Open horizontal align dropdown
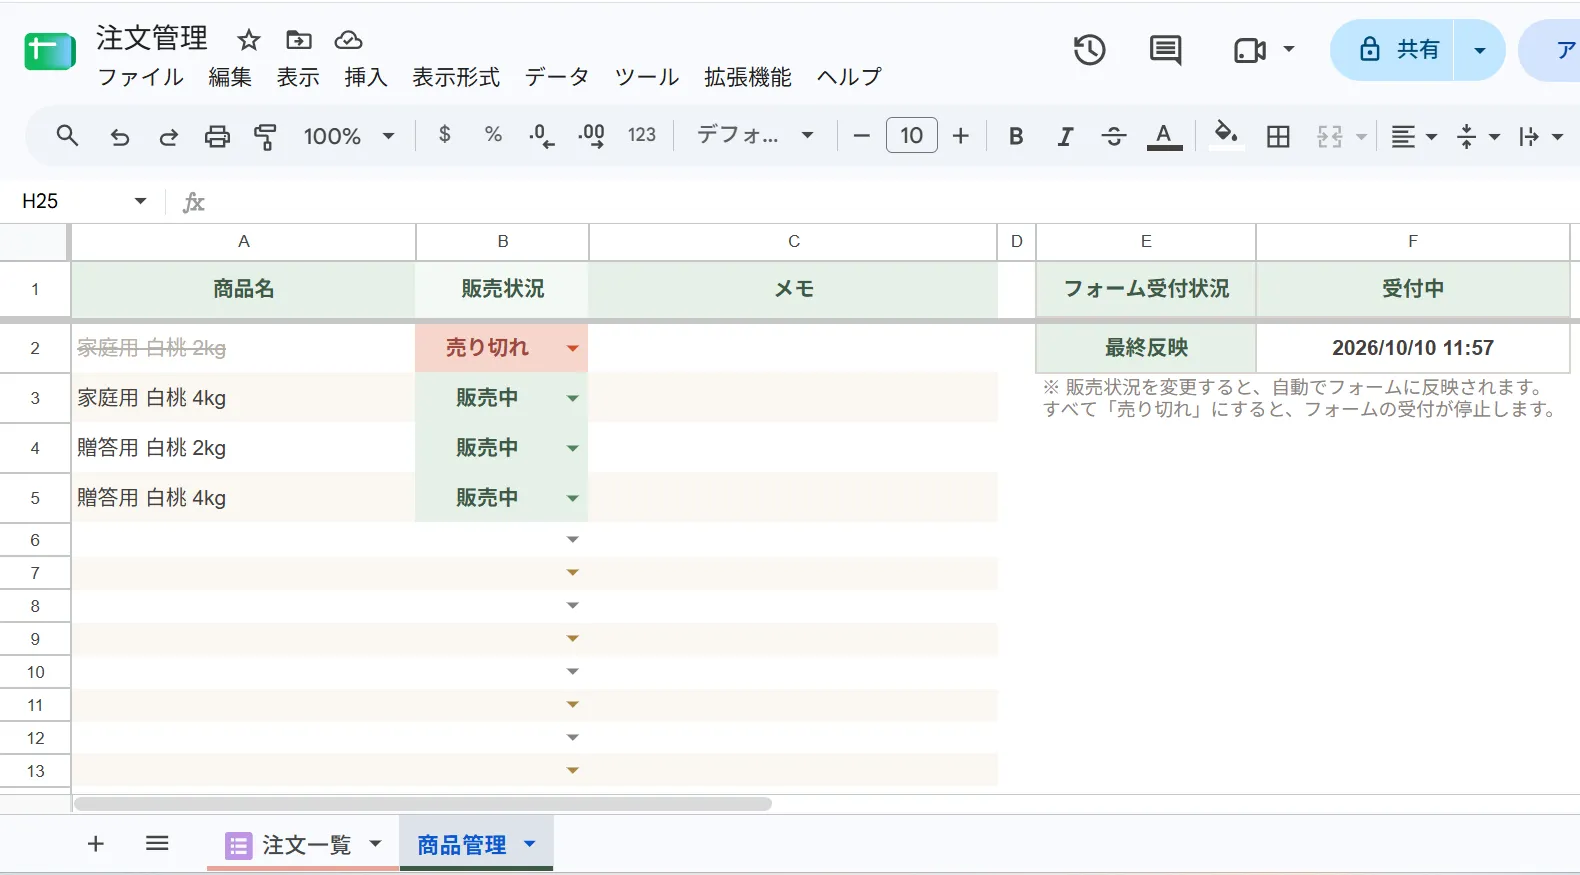 pos(1414,136)
